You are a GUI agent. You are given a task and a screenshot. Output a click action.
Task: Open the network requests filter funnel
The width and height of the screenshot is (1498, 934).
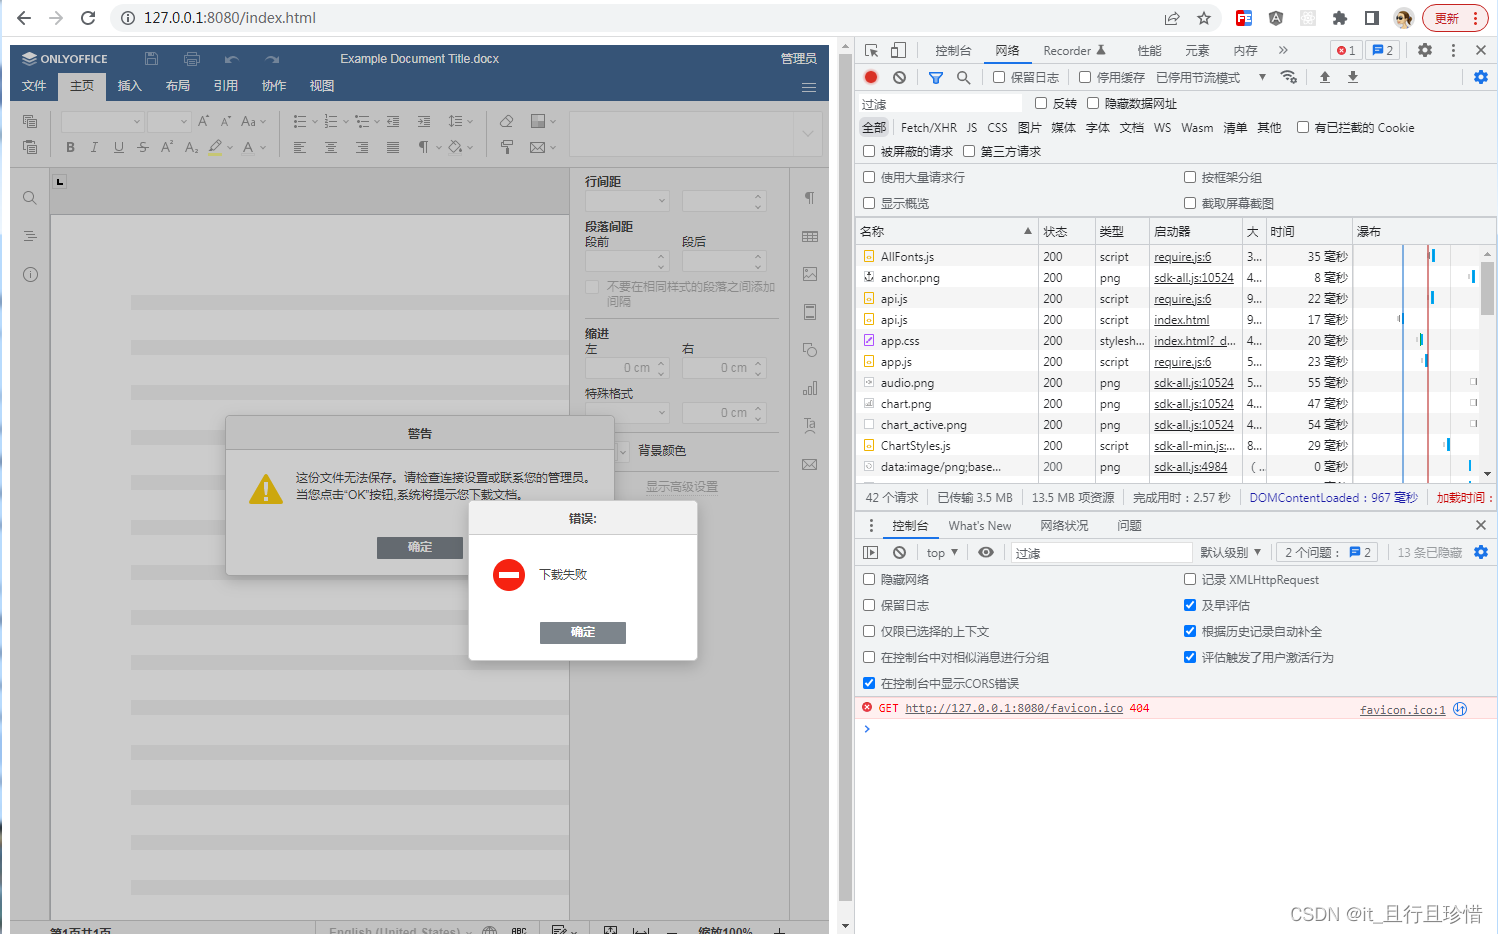936,76
